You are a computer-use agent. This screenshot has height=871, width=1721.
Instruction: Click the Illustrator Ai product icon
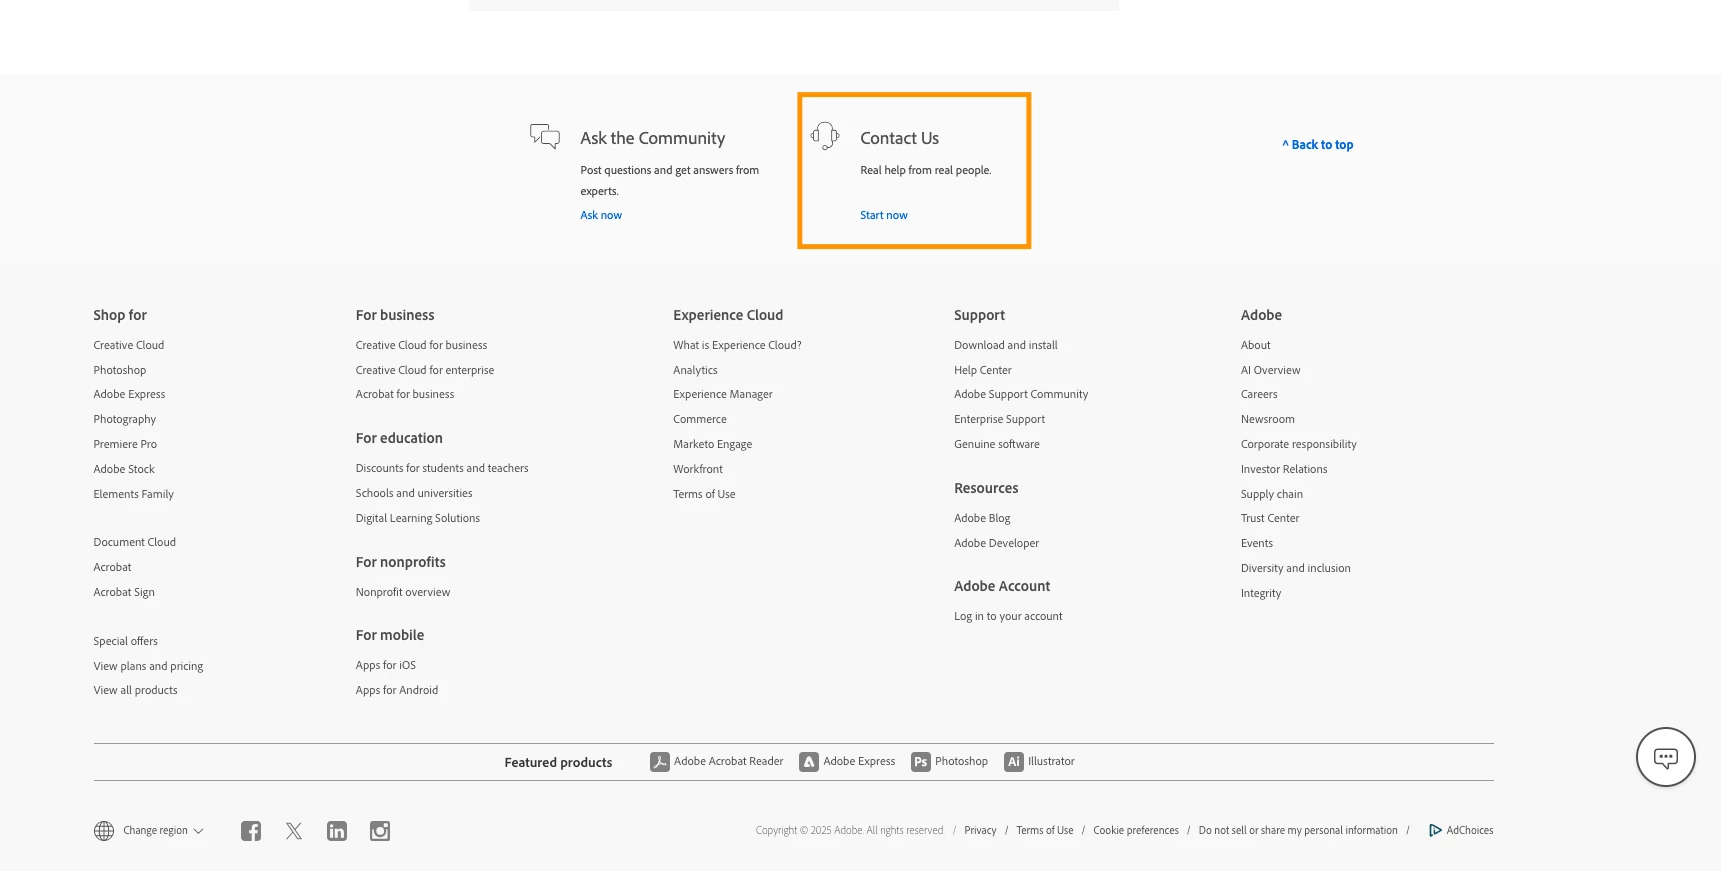[x=1014, y=762]
